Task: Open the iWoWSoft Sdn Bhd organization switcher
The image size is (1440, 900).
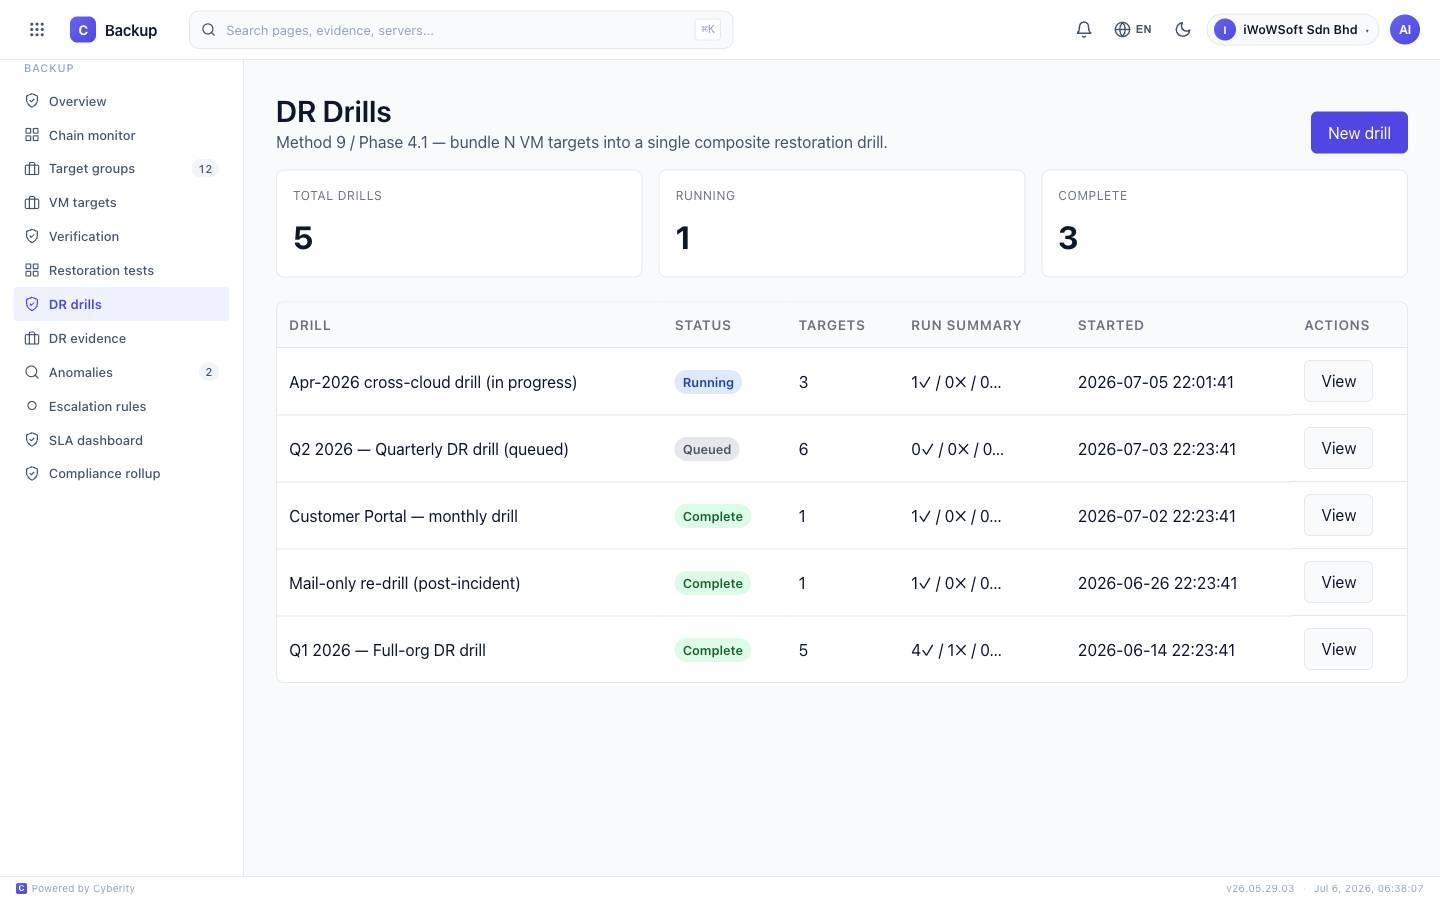Action: point(1292,30)
